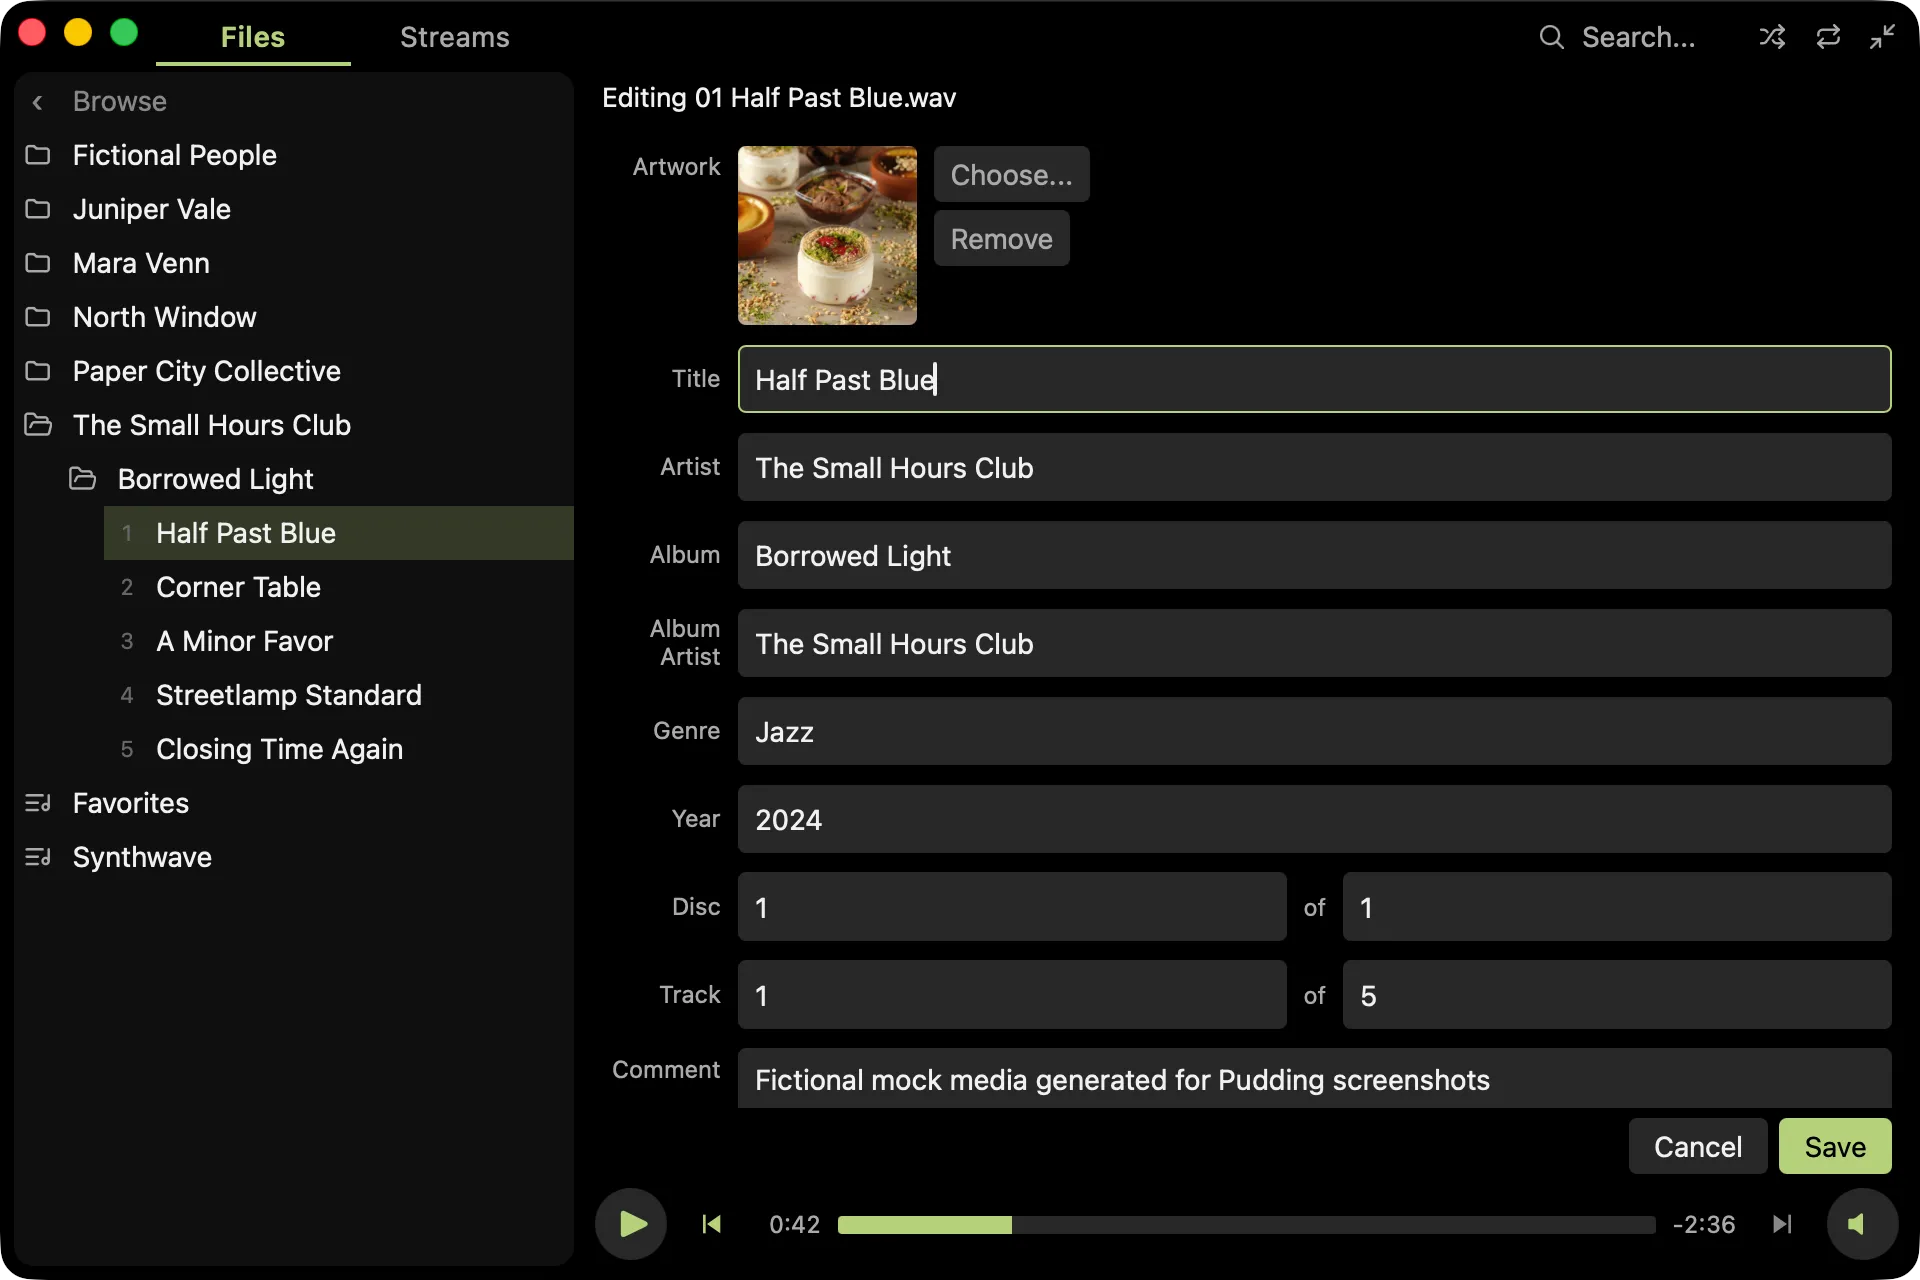Toggle repeat playback icon
This screenshot has height=1280, width=1920.
click(1828, 37)
